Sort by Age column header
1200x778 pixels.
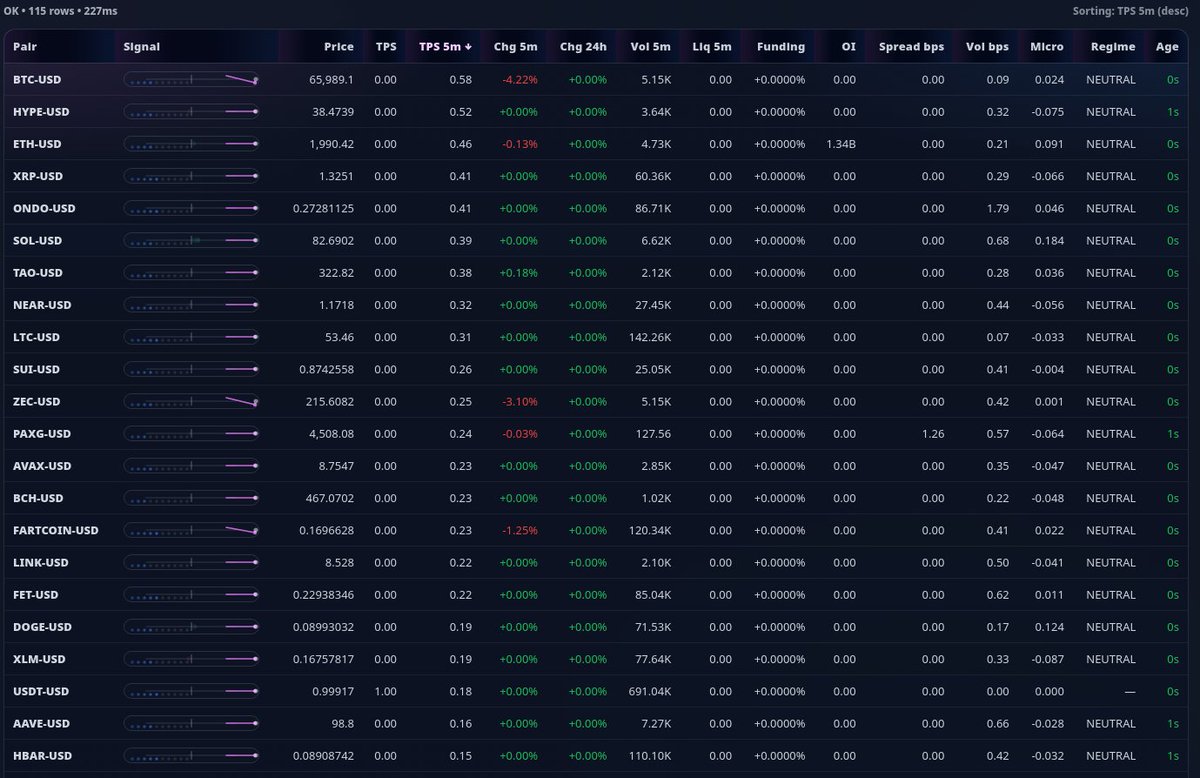1167,47
